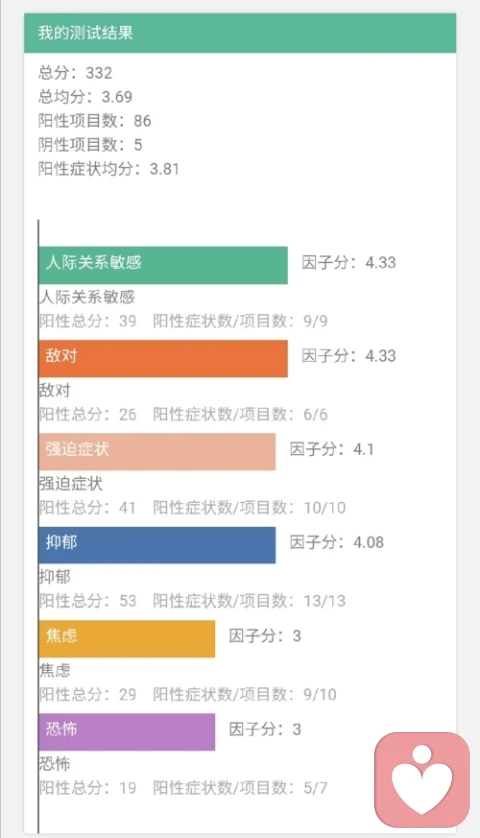The image size is (480, 838).
Task: Click 阳性症状均分: 3.81 text
Action: point(109,169)
